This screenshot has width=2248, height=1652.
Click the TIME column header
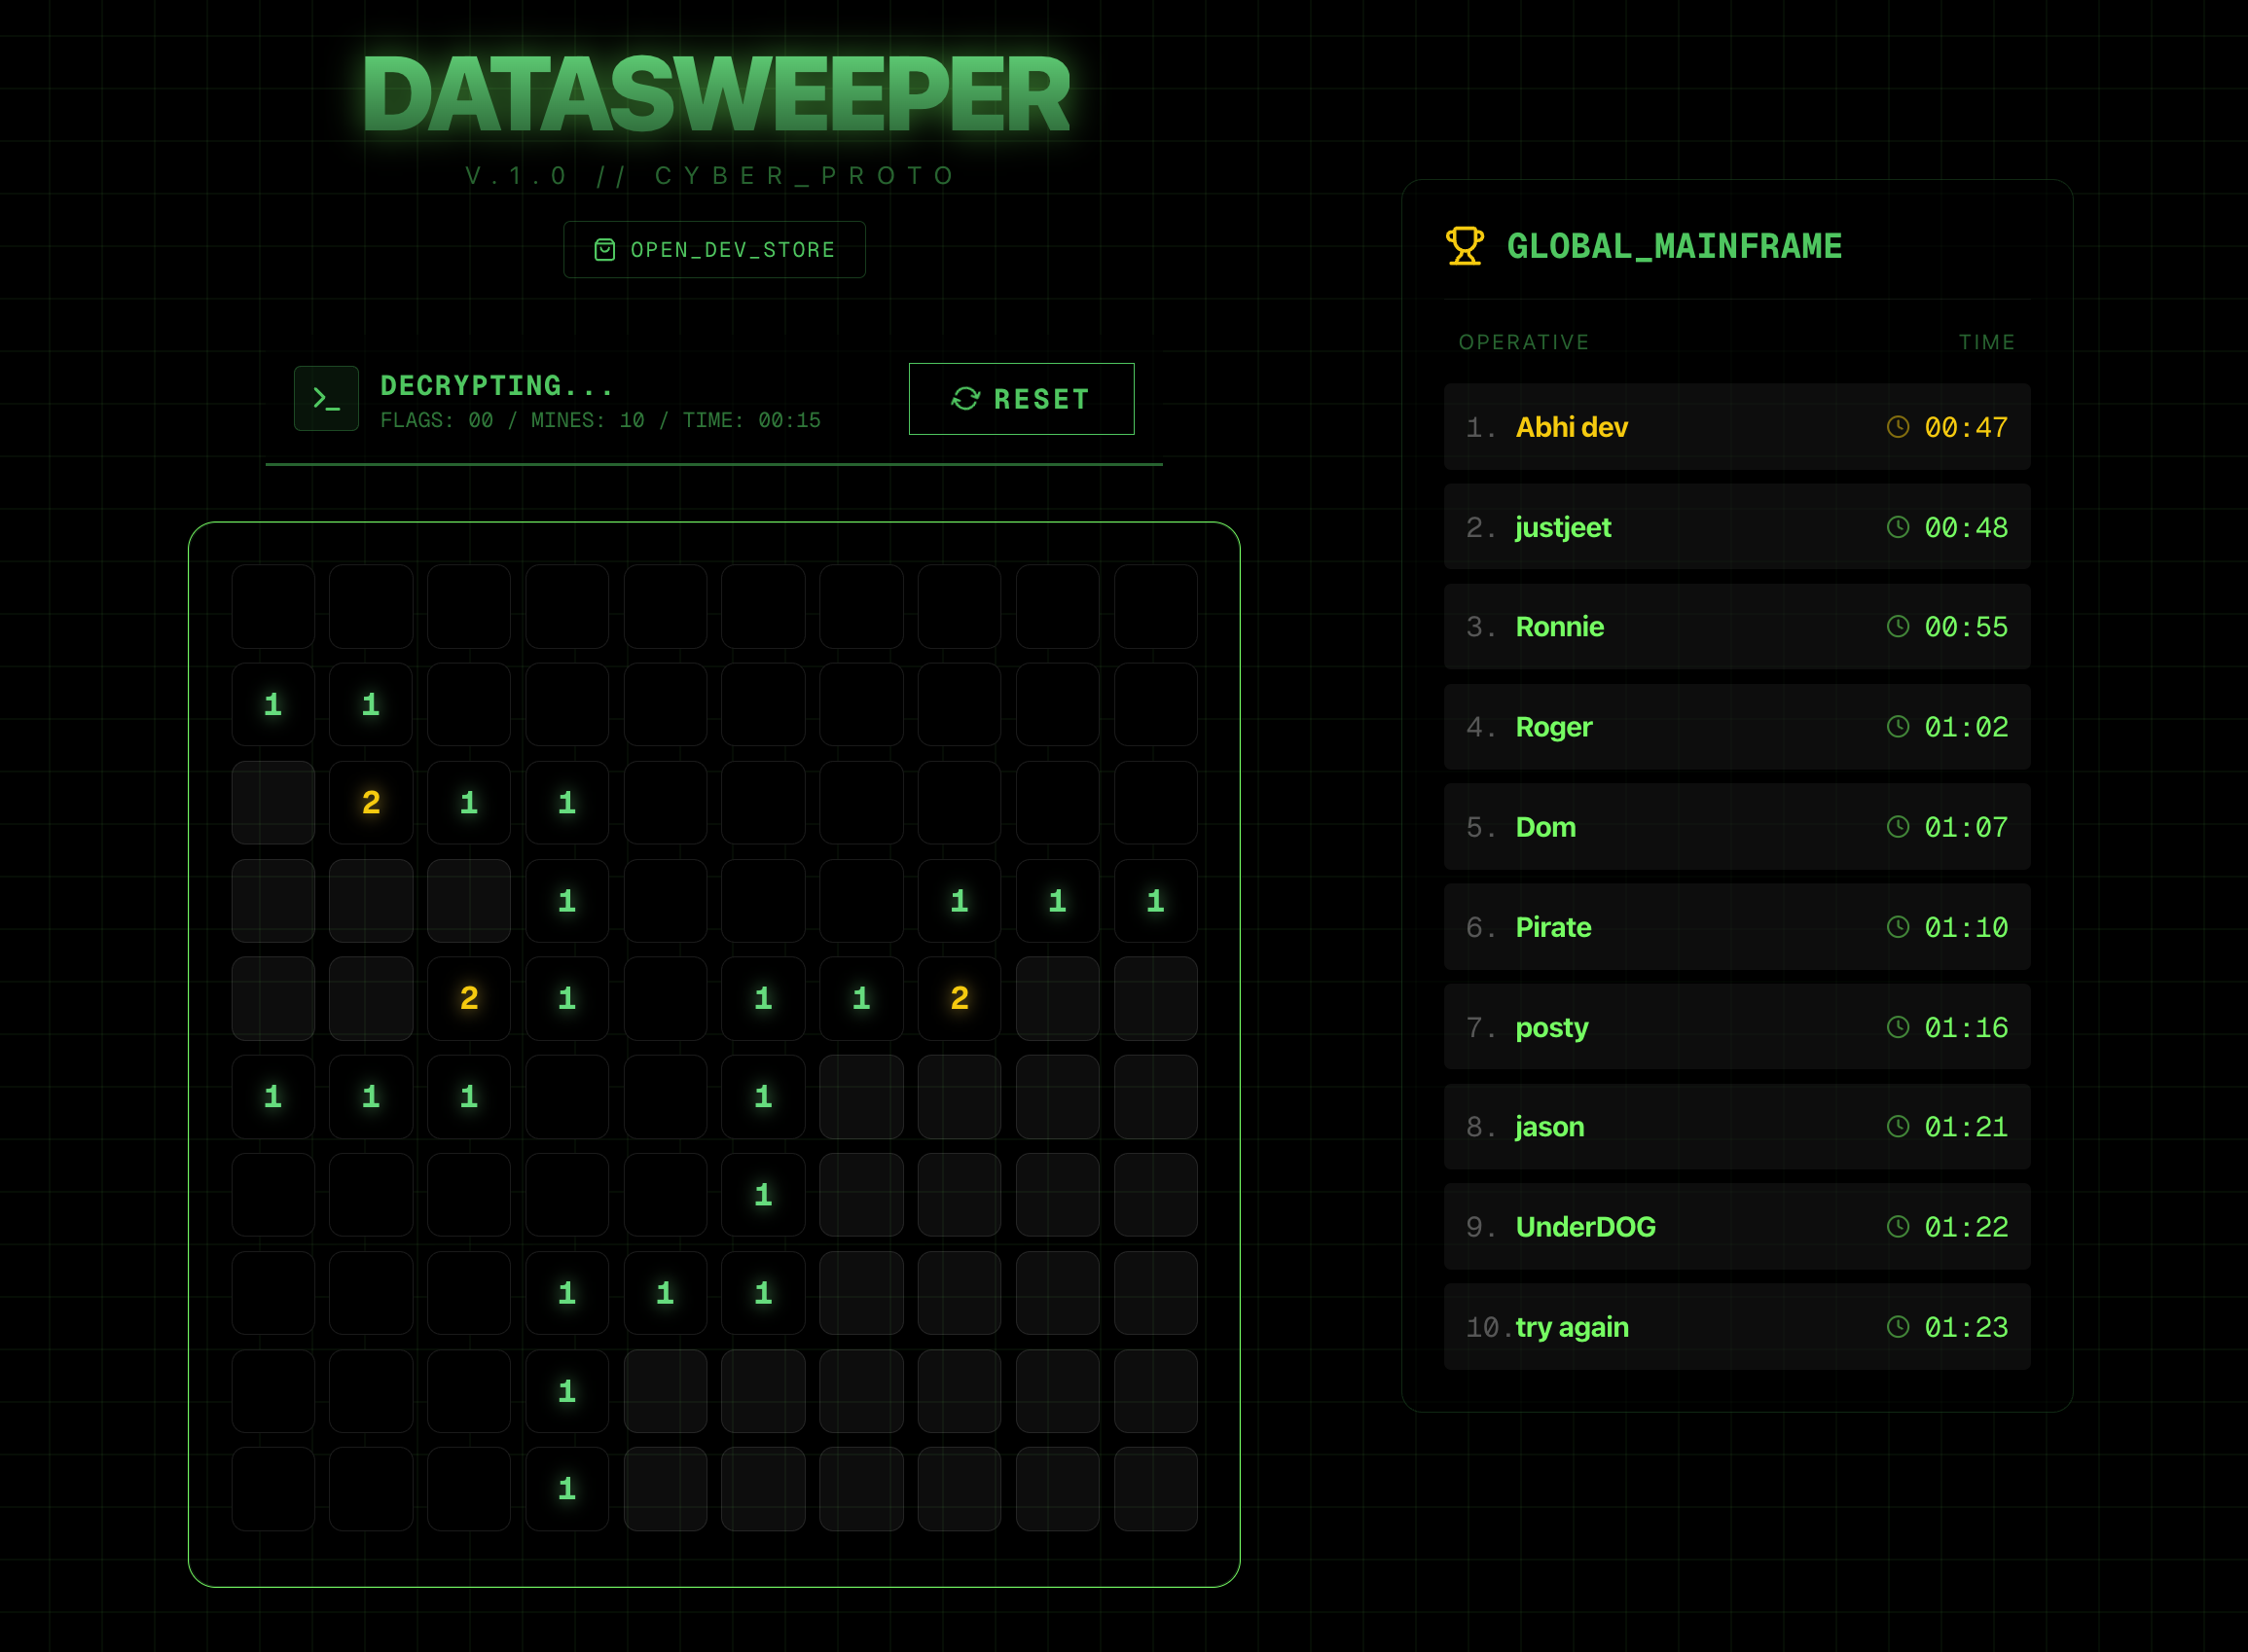point(1986,342)
